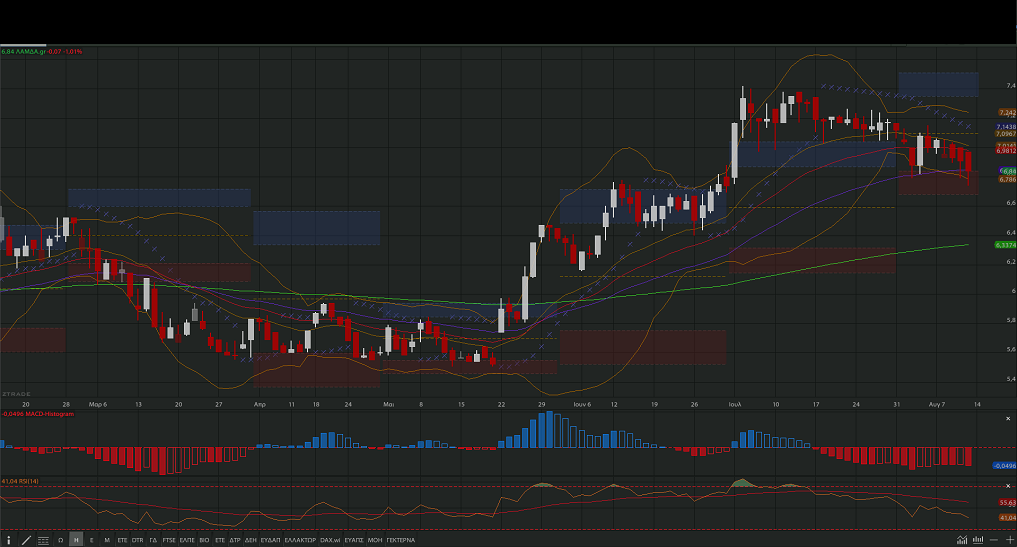Open the ΒΙΟ symbol chart

pos(204,540)
